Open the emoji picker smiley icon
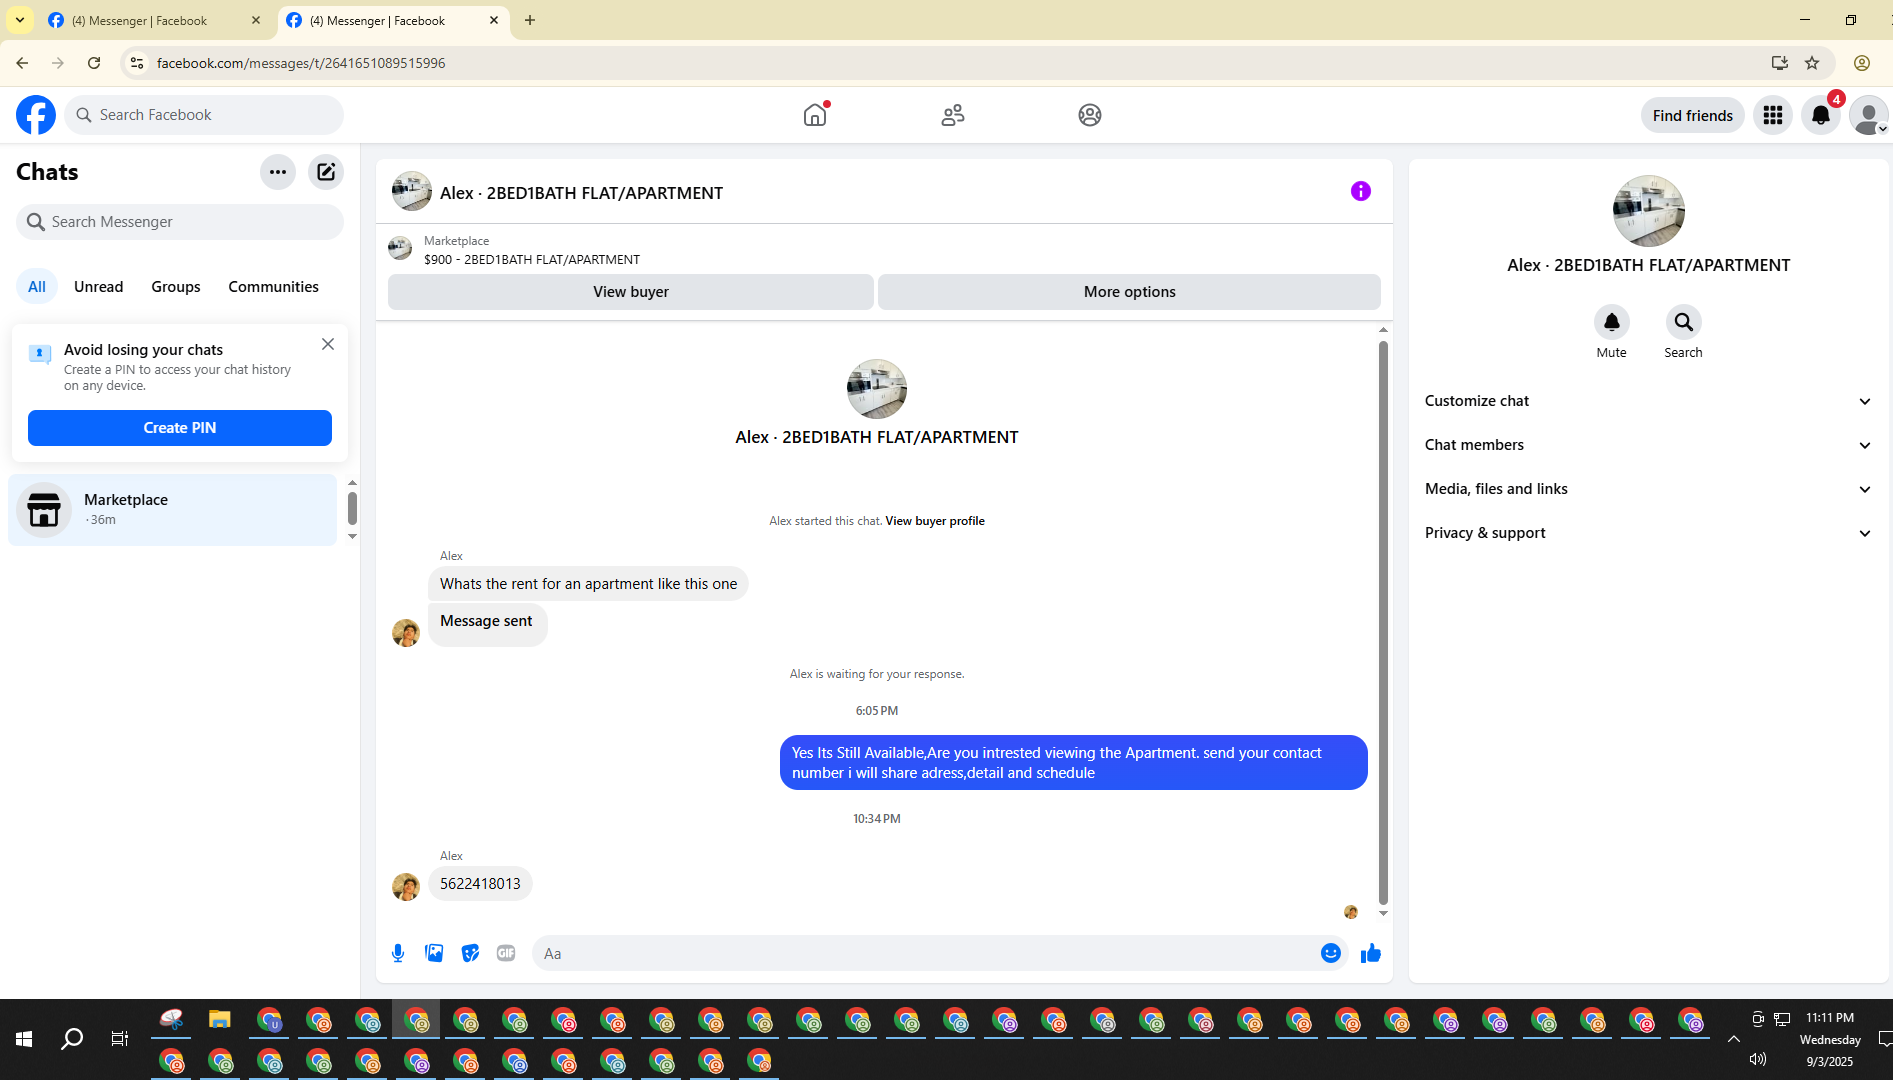This screenshot has height=1080, width=1893. tap(1331, 953)
